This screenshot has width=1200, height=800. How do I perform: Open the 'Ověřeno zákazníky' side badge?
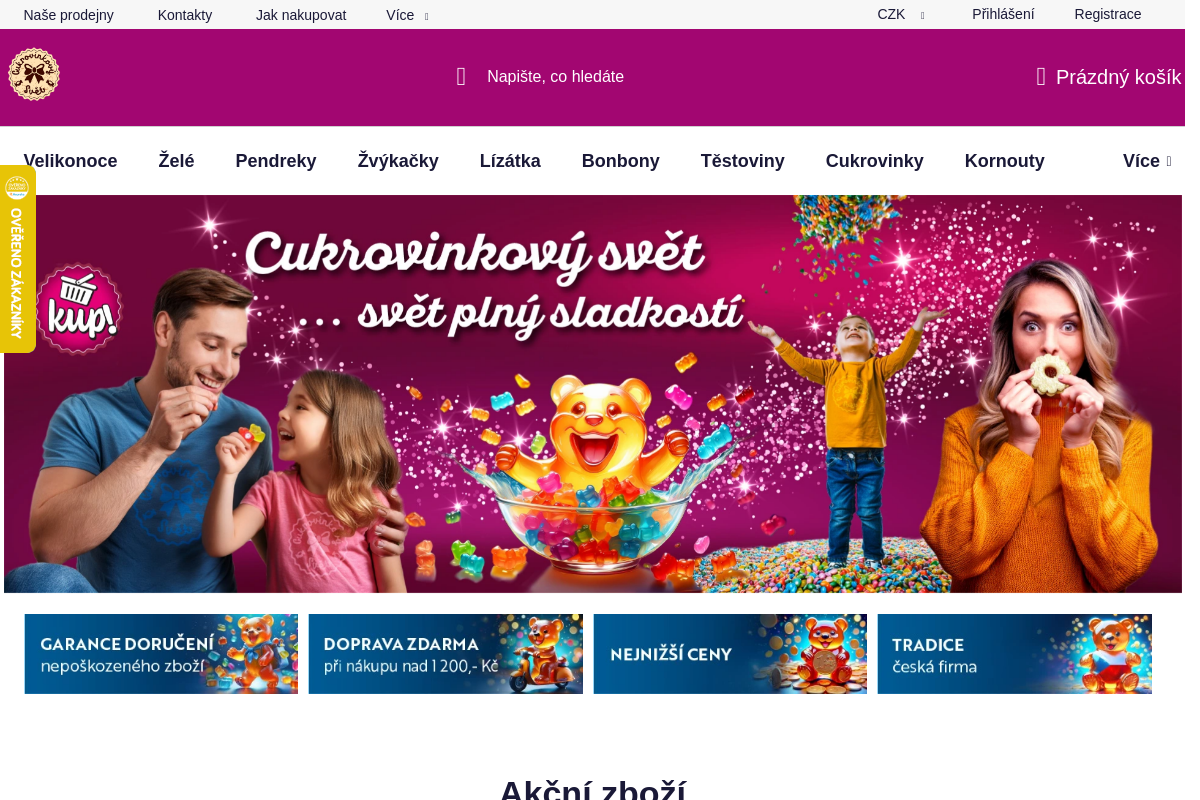pyautogui.click(x=17, y=259)
